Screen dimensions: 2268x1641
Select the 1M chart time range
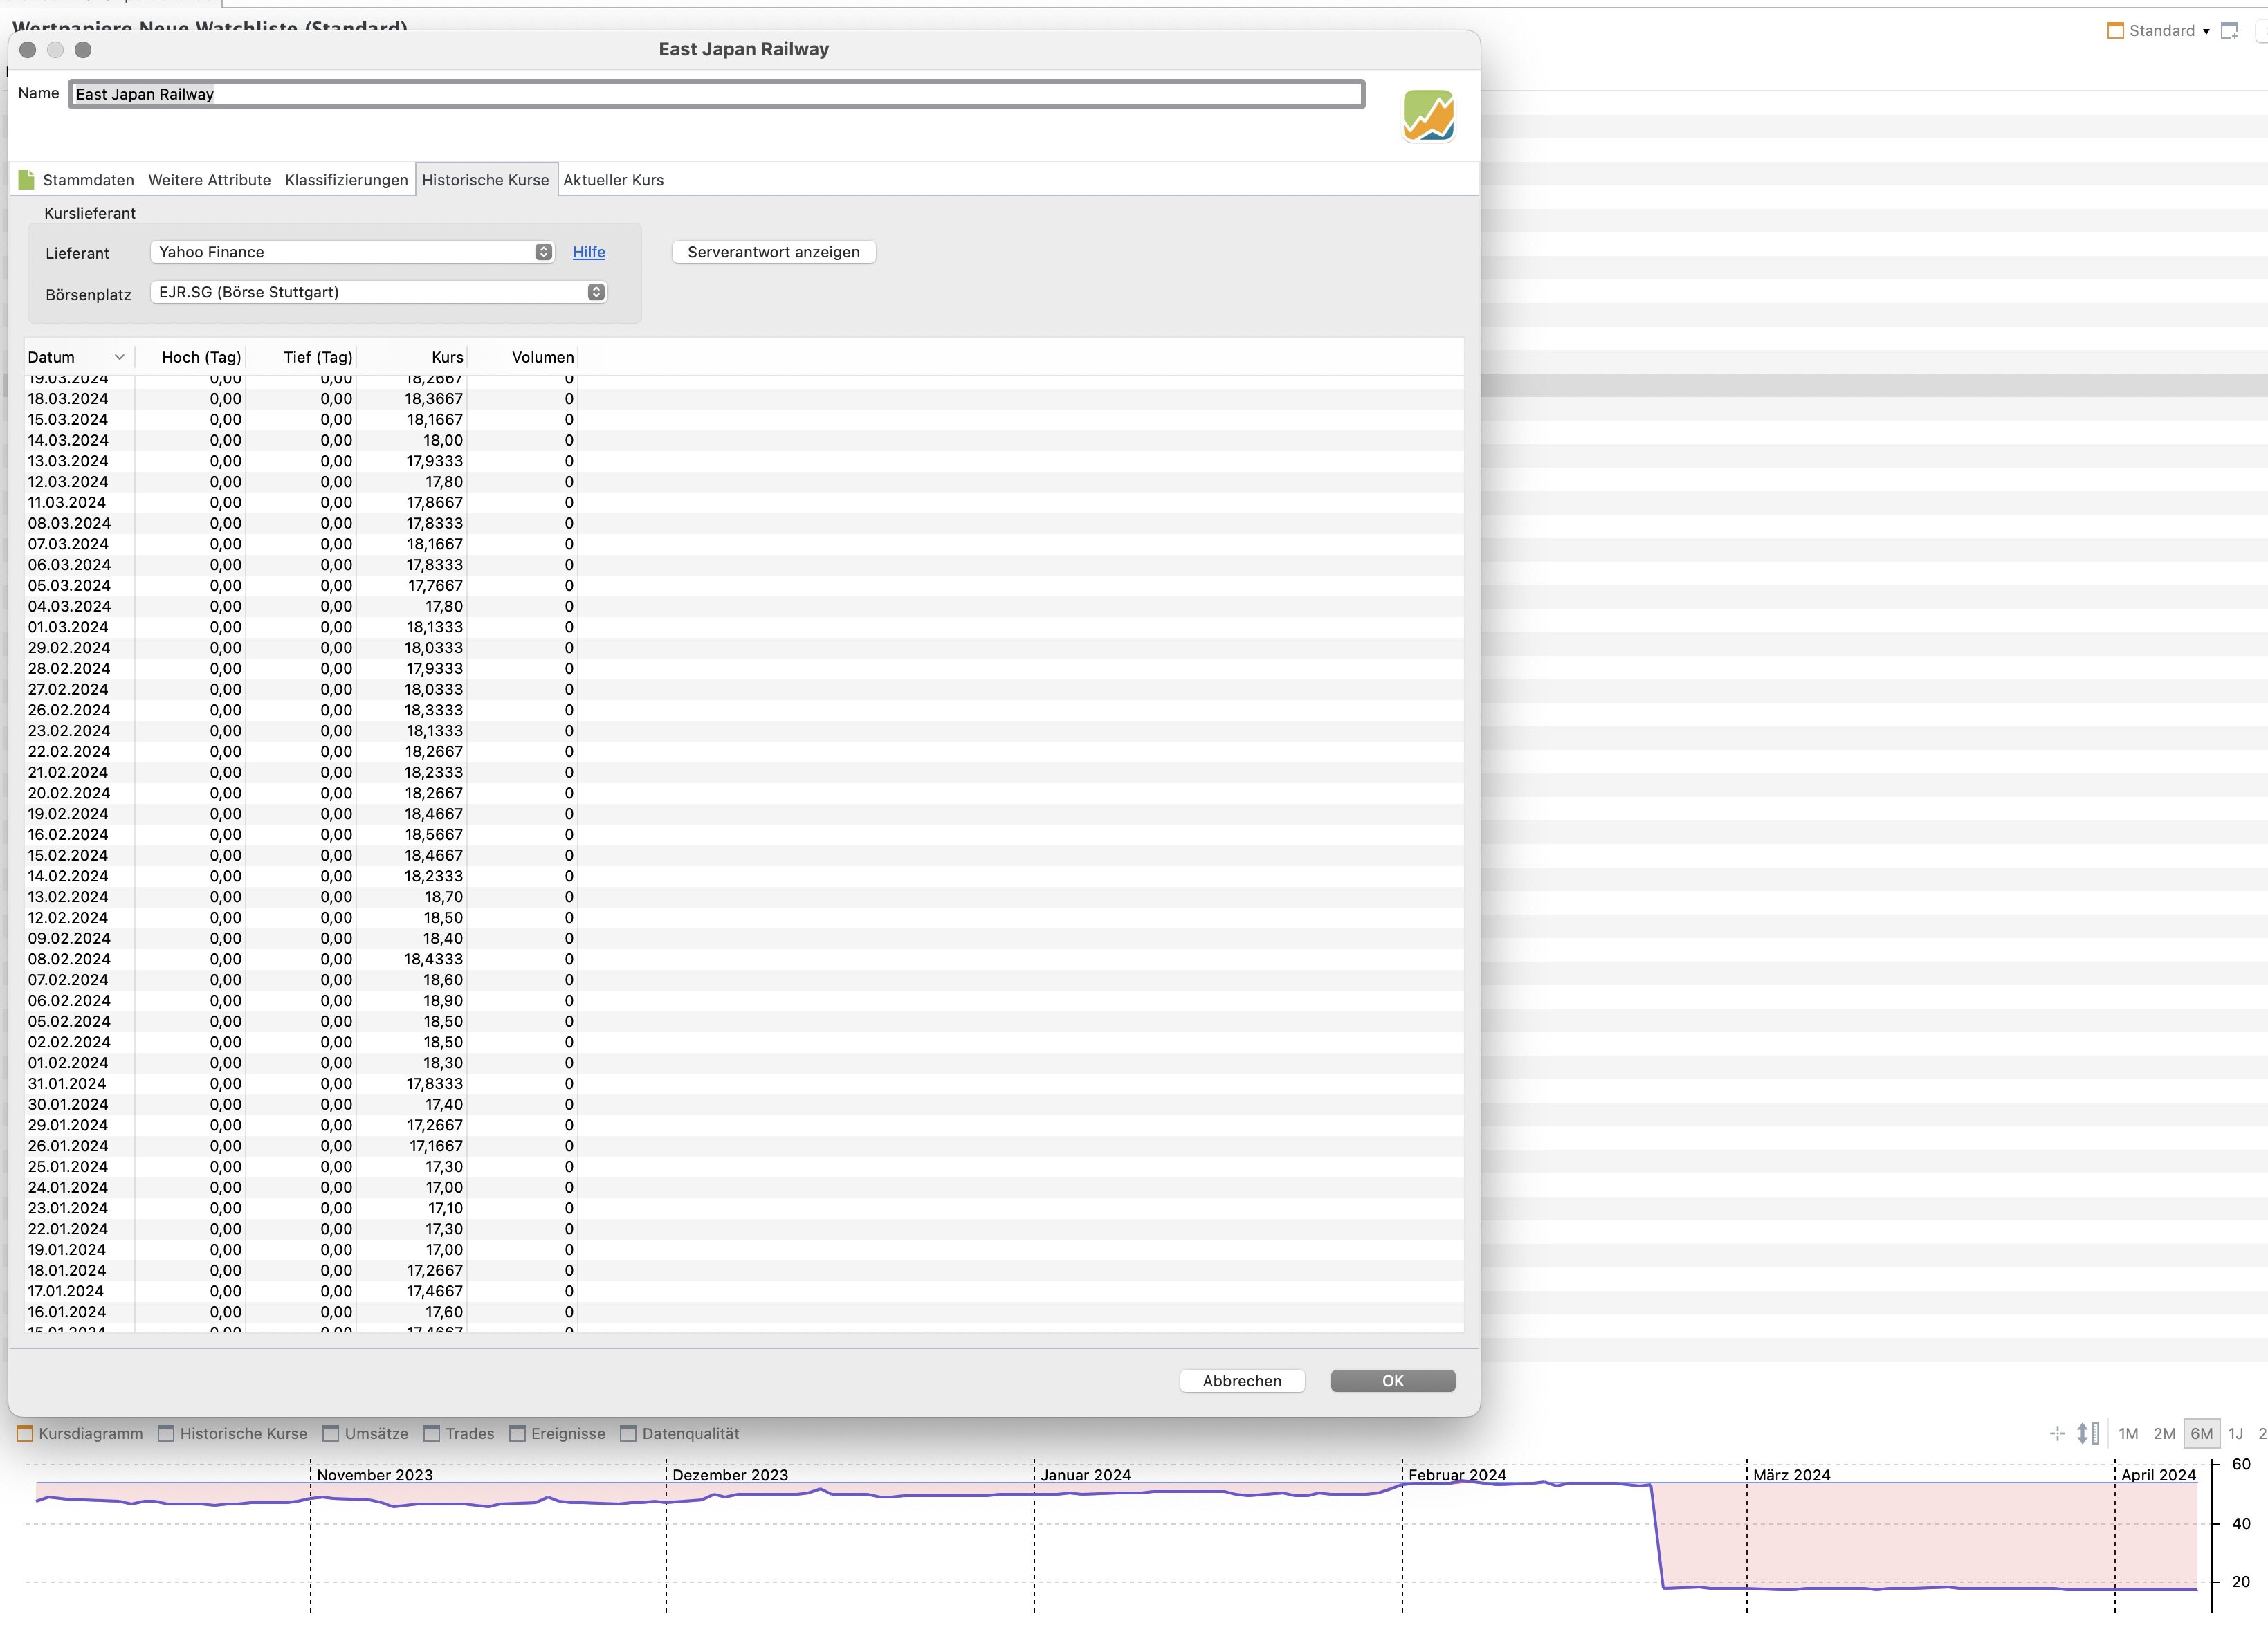(x=2128, y=1433)
